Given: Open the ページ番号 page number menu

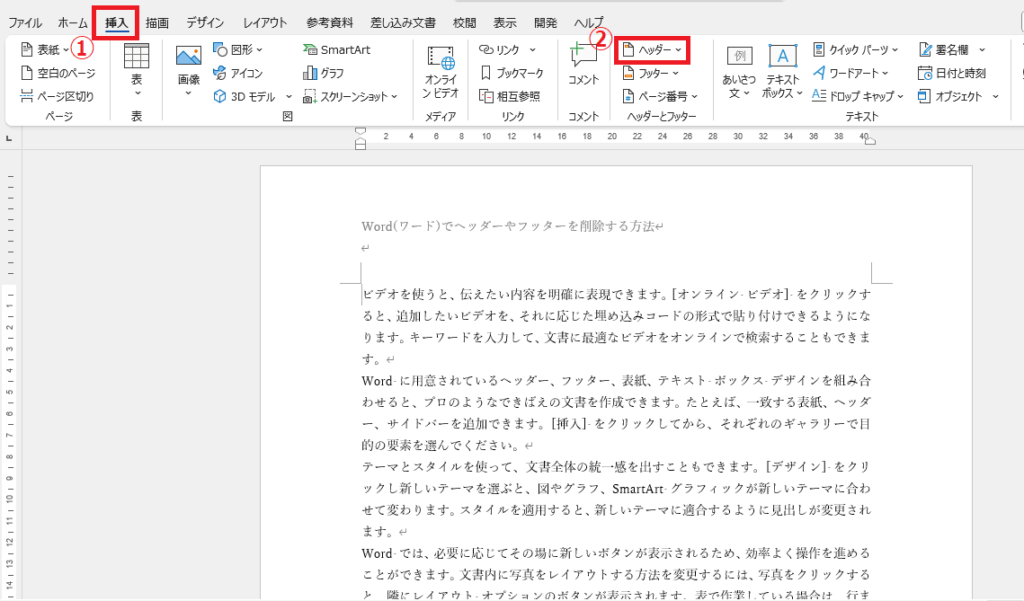Looking at the screenshot, I should (660, 97).
